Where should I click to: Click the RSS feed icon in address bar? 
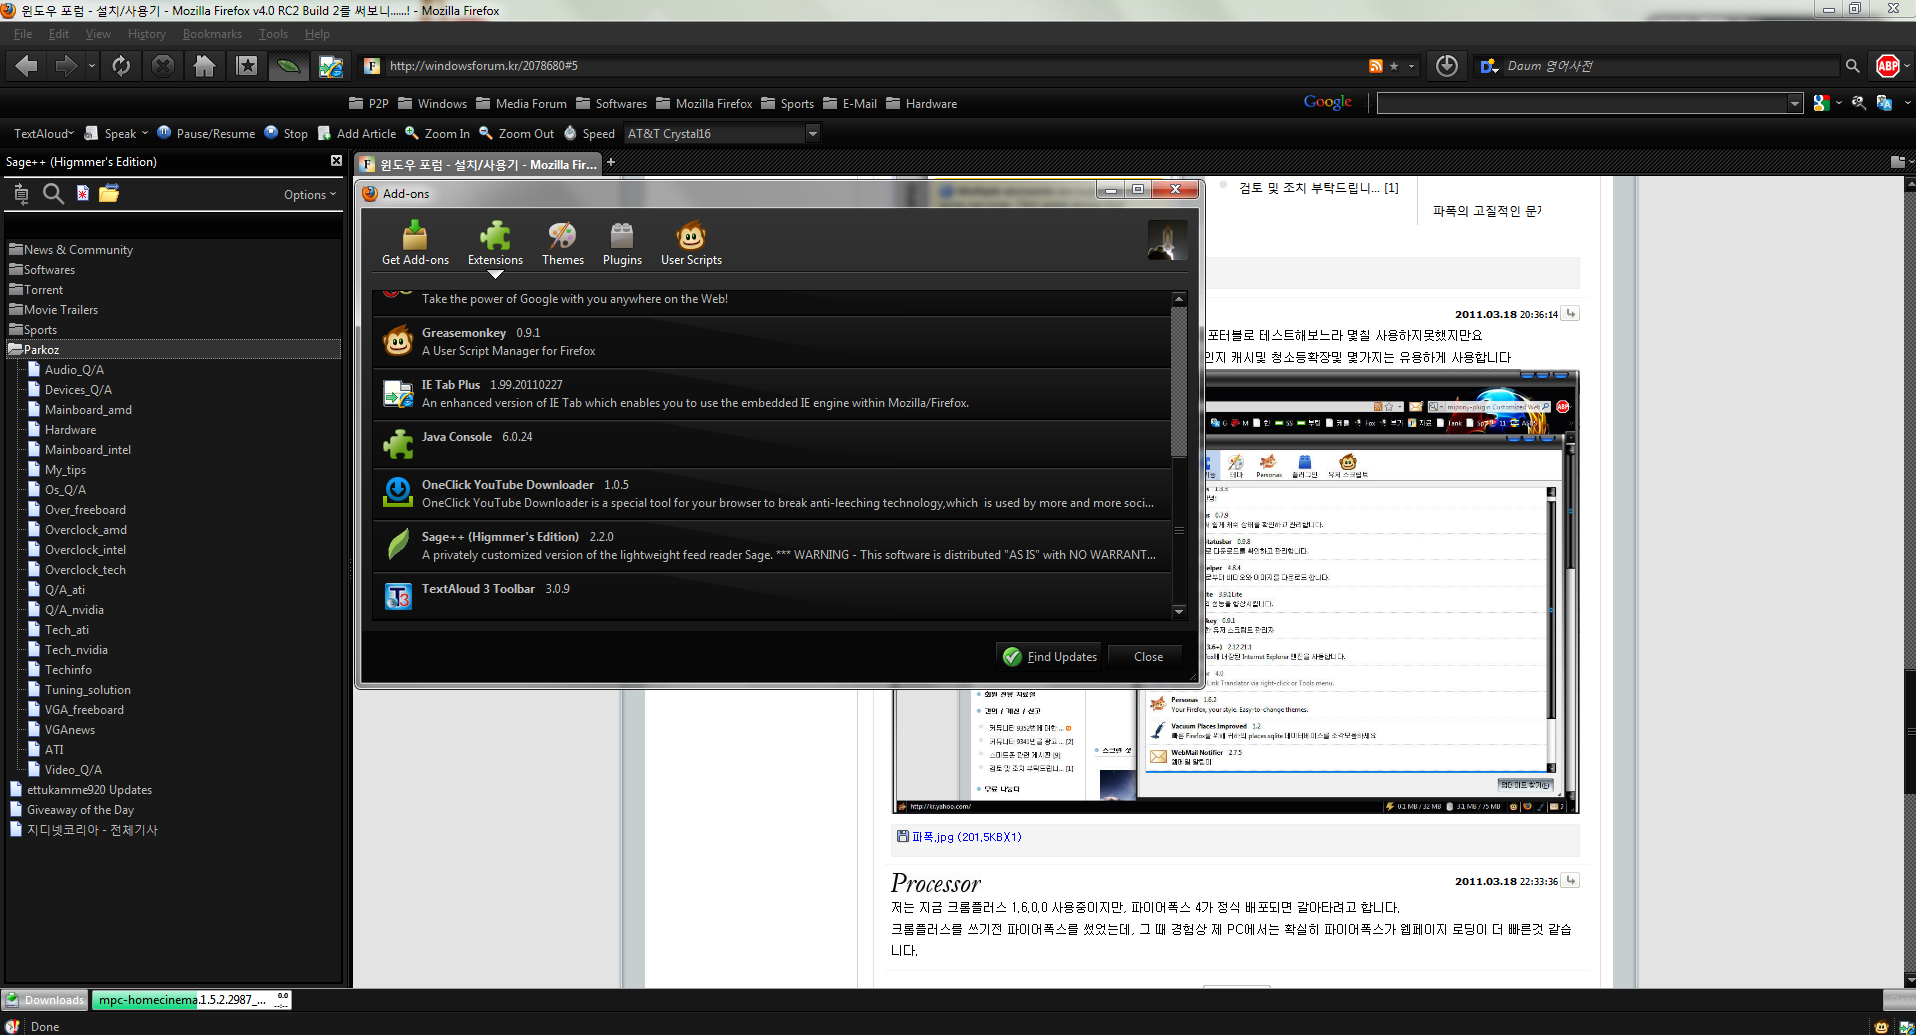pos(1376,66)
